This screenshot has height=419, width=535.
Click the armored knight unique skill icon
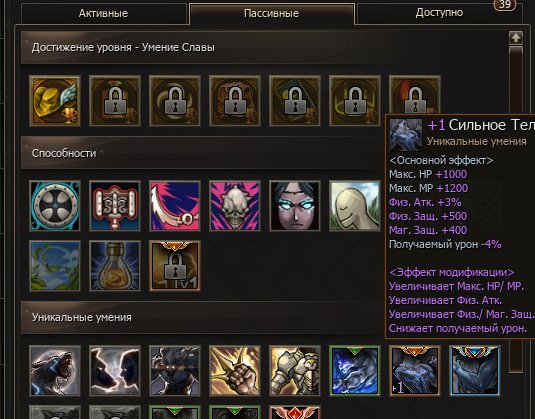click(x=295, y=371)
